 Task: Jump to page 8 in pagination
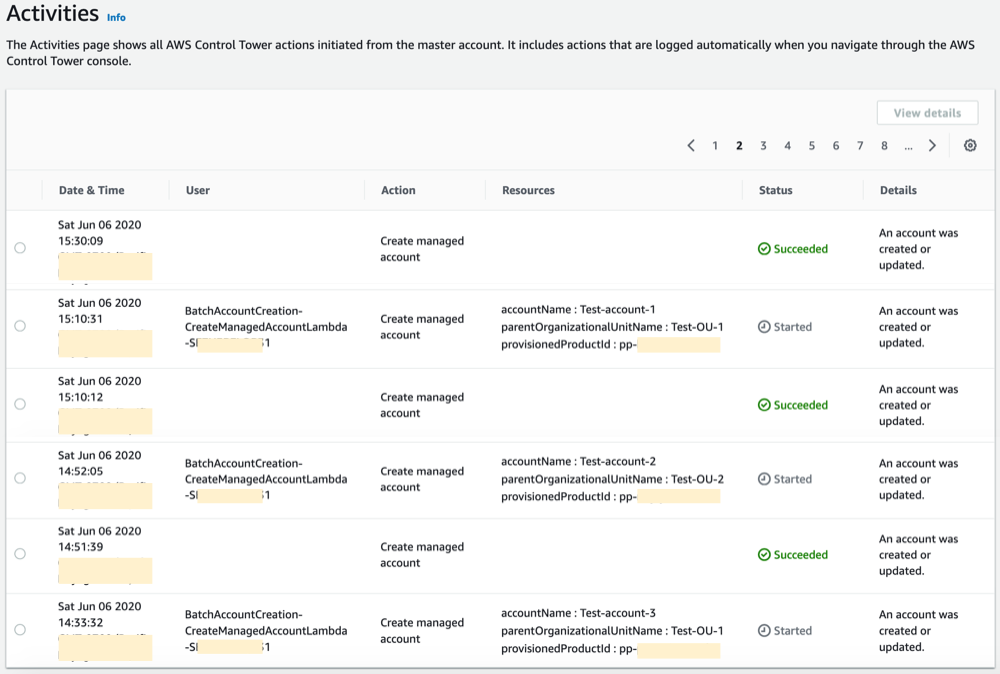pos(884,145)
